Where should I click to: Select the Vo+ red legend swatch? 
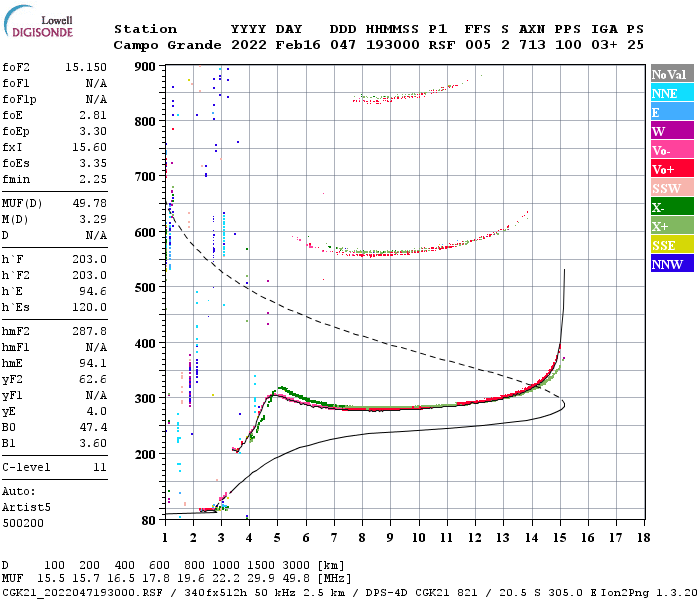672,169
